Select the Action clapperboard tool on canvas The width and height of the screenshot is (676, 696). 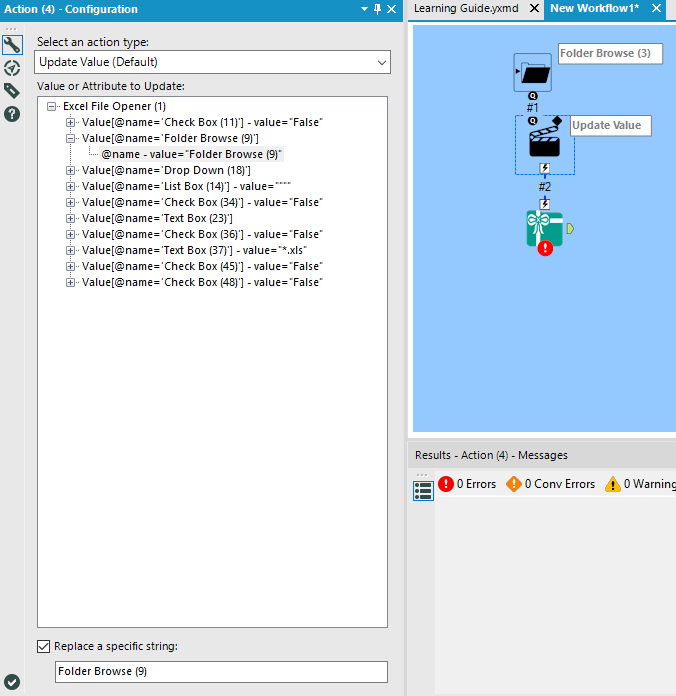tap(545, 141)
